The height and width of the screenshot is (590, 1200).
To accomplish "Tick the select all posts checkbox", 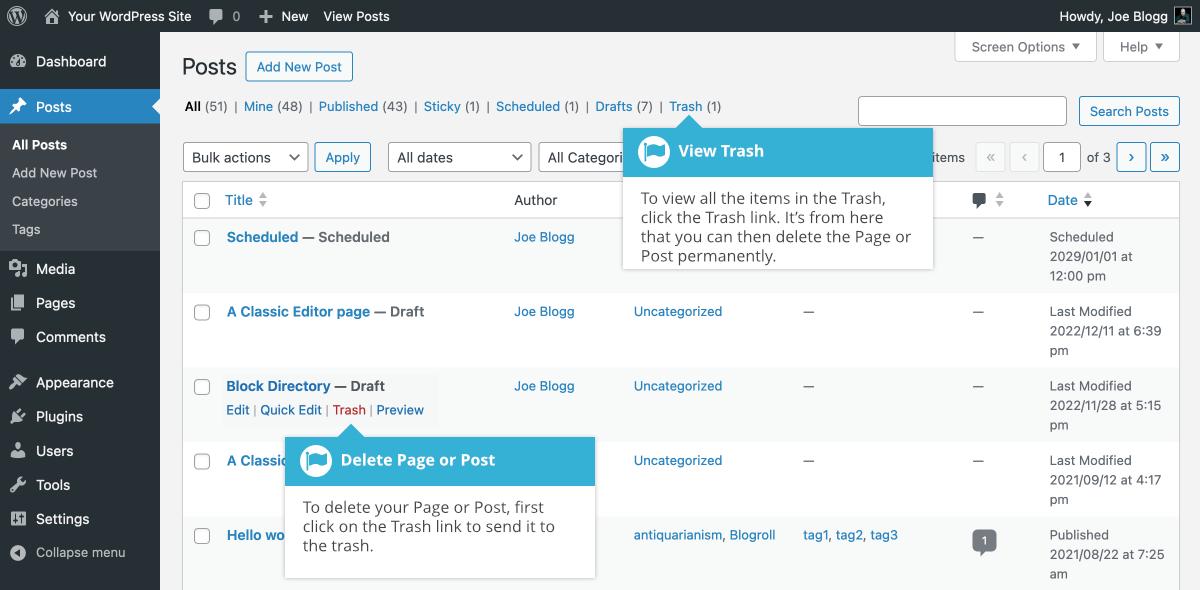I will pyautogui.click(x=202, y=201).
